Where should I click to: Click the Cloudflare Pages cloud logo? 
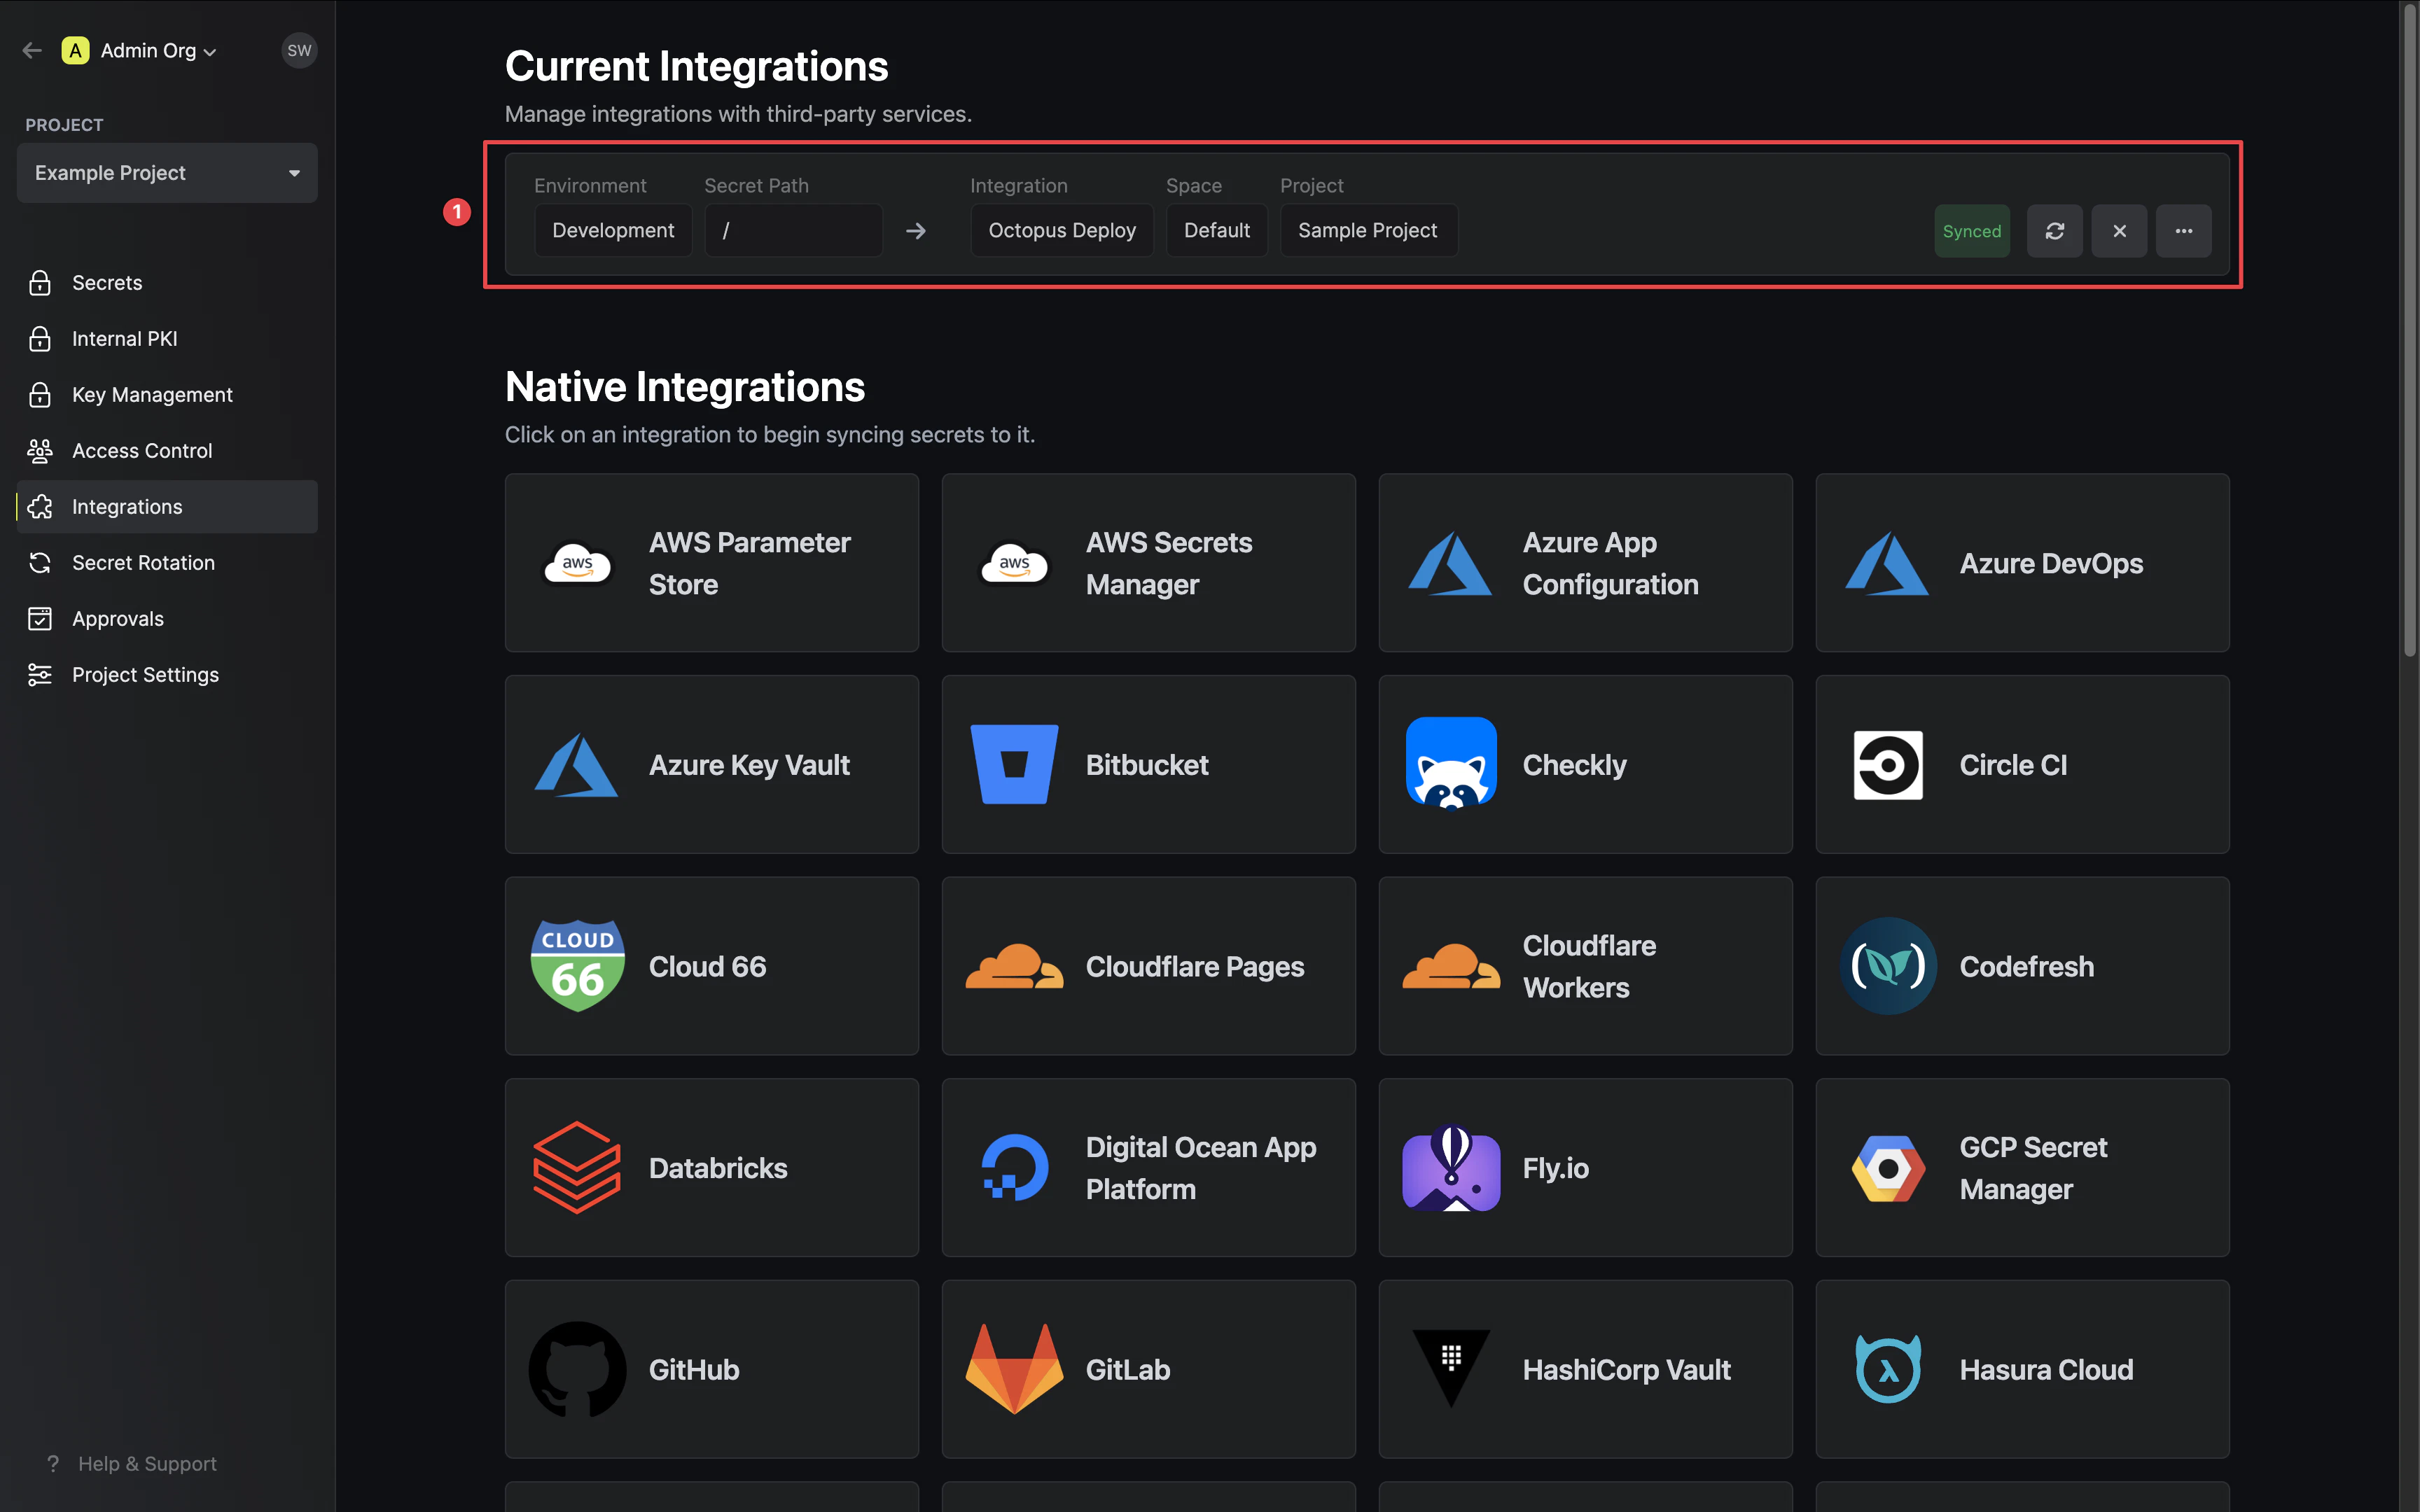point(1014,966)
